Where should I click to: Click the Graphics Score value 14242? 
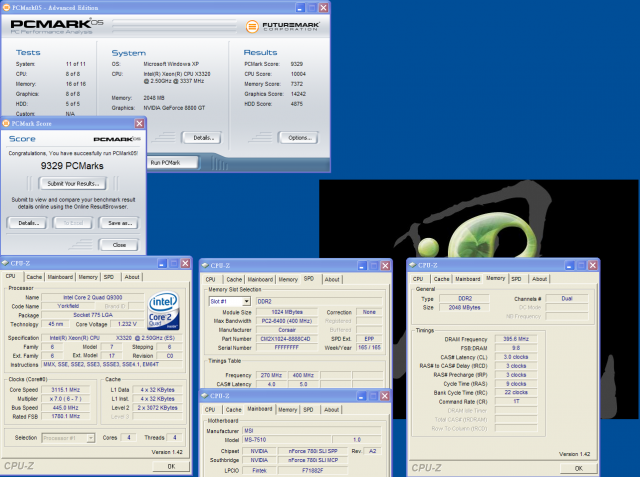298,94
